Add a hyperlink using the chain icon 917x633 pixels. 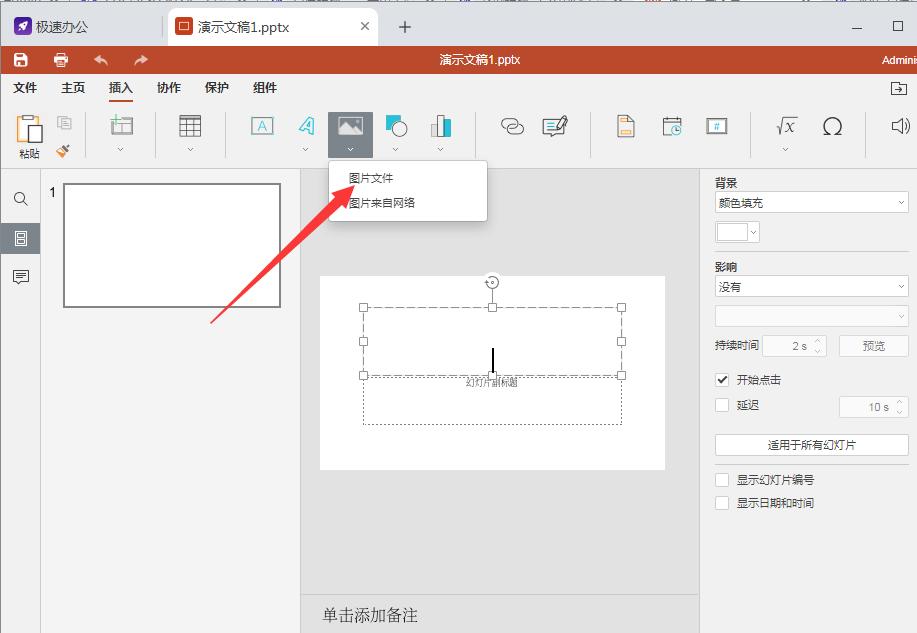[512, 127]
